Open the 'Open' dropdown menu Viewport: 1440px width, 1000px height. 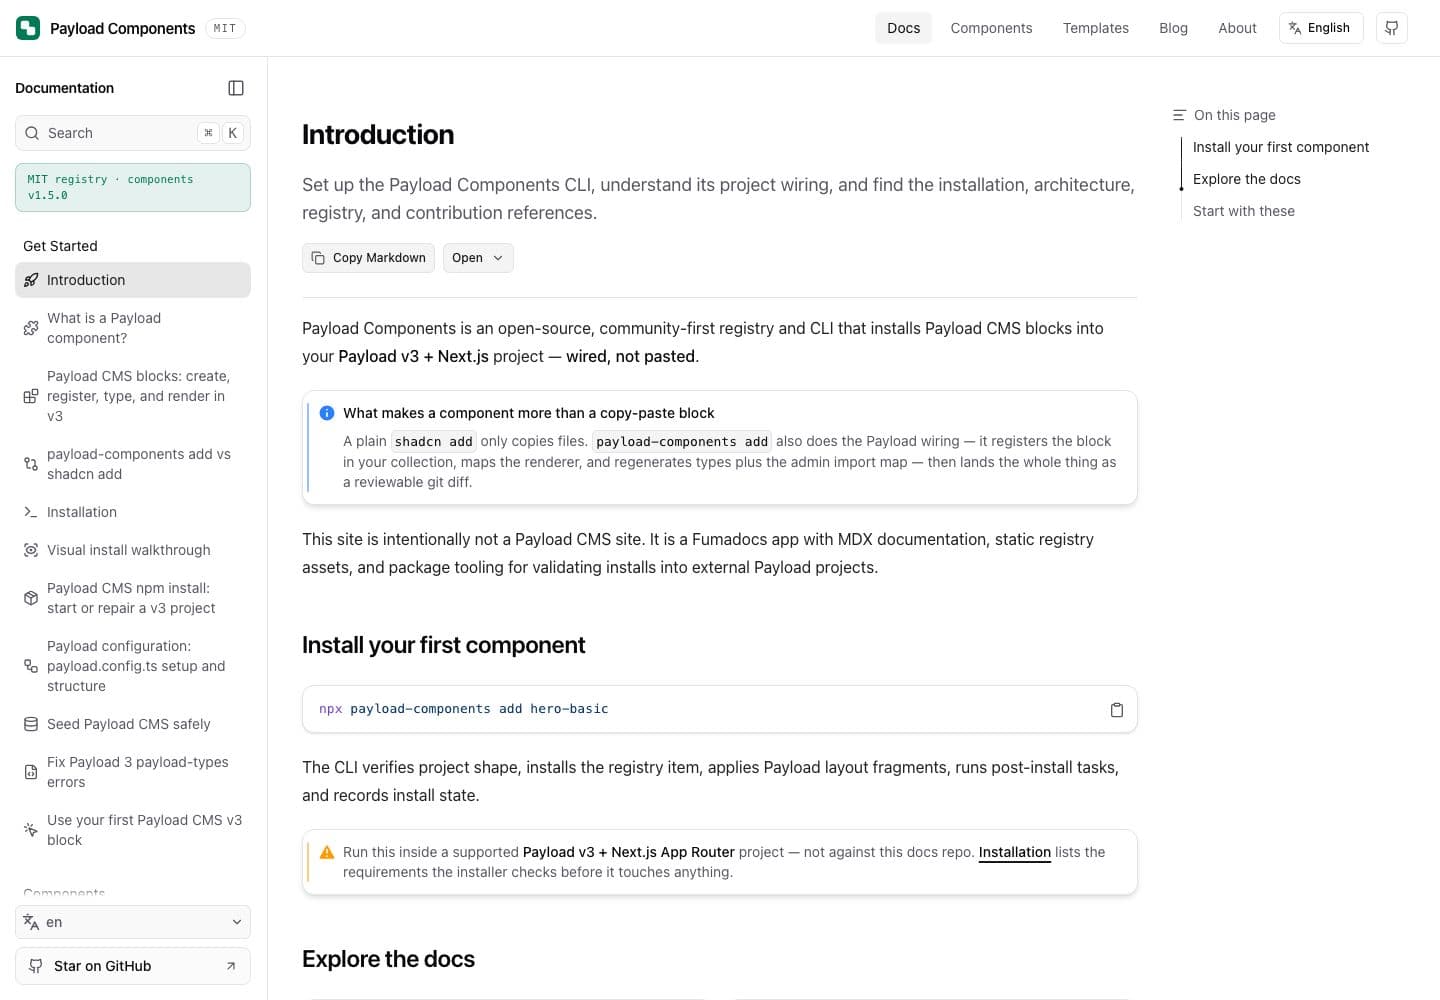[478, 258]
